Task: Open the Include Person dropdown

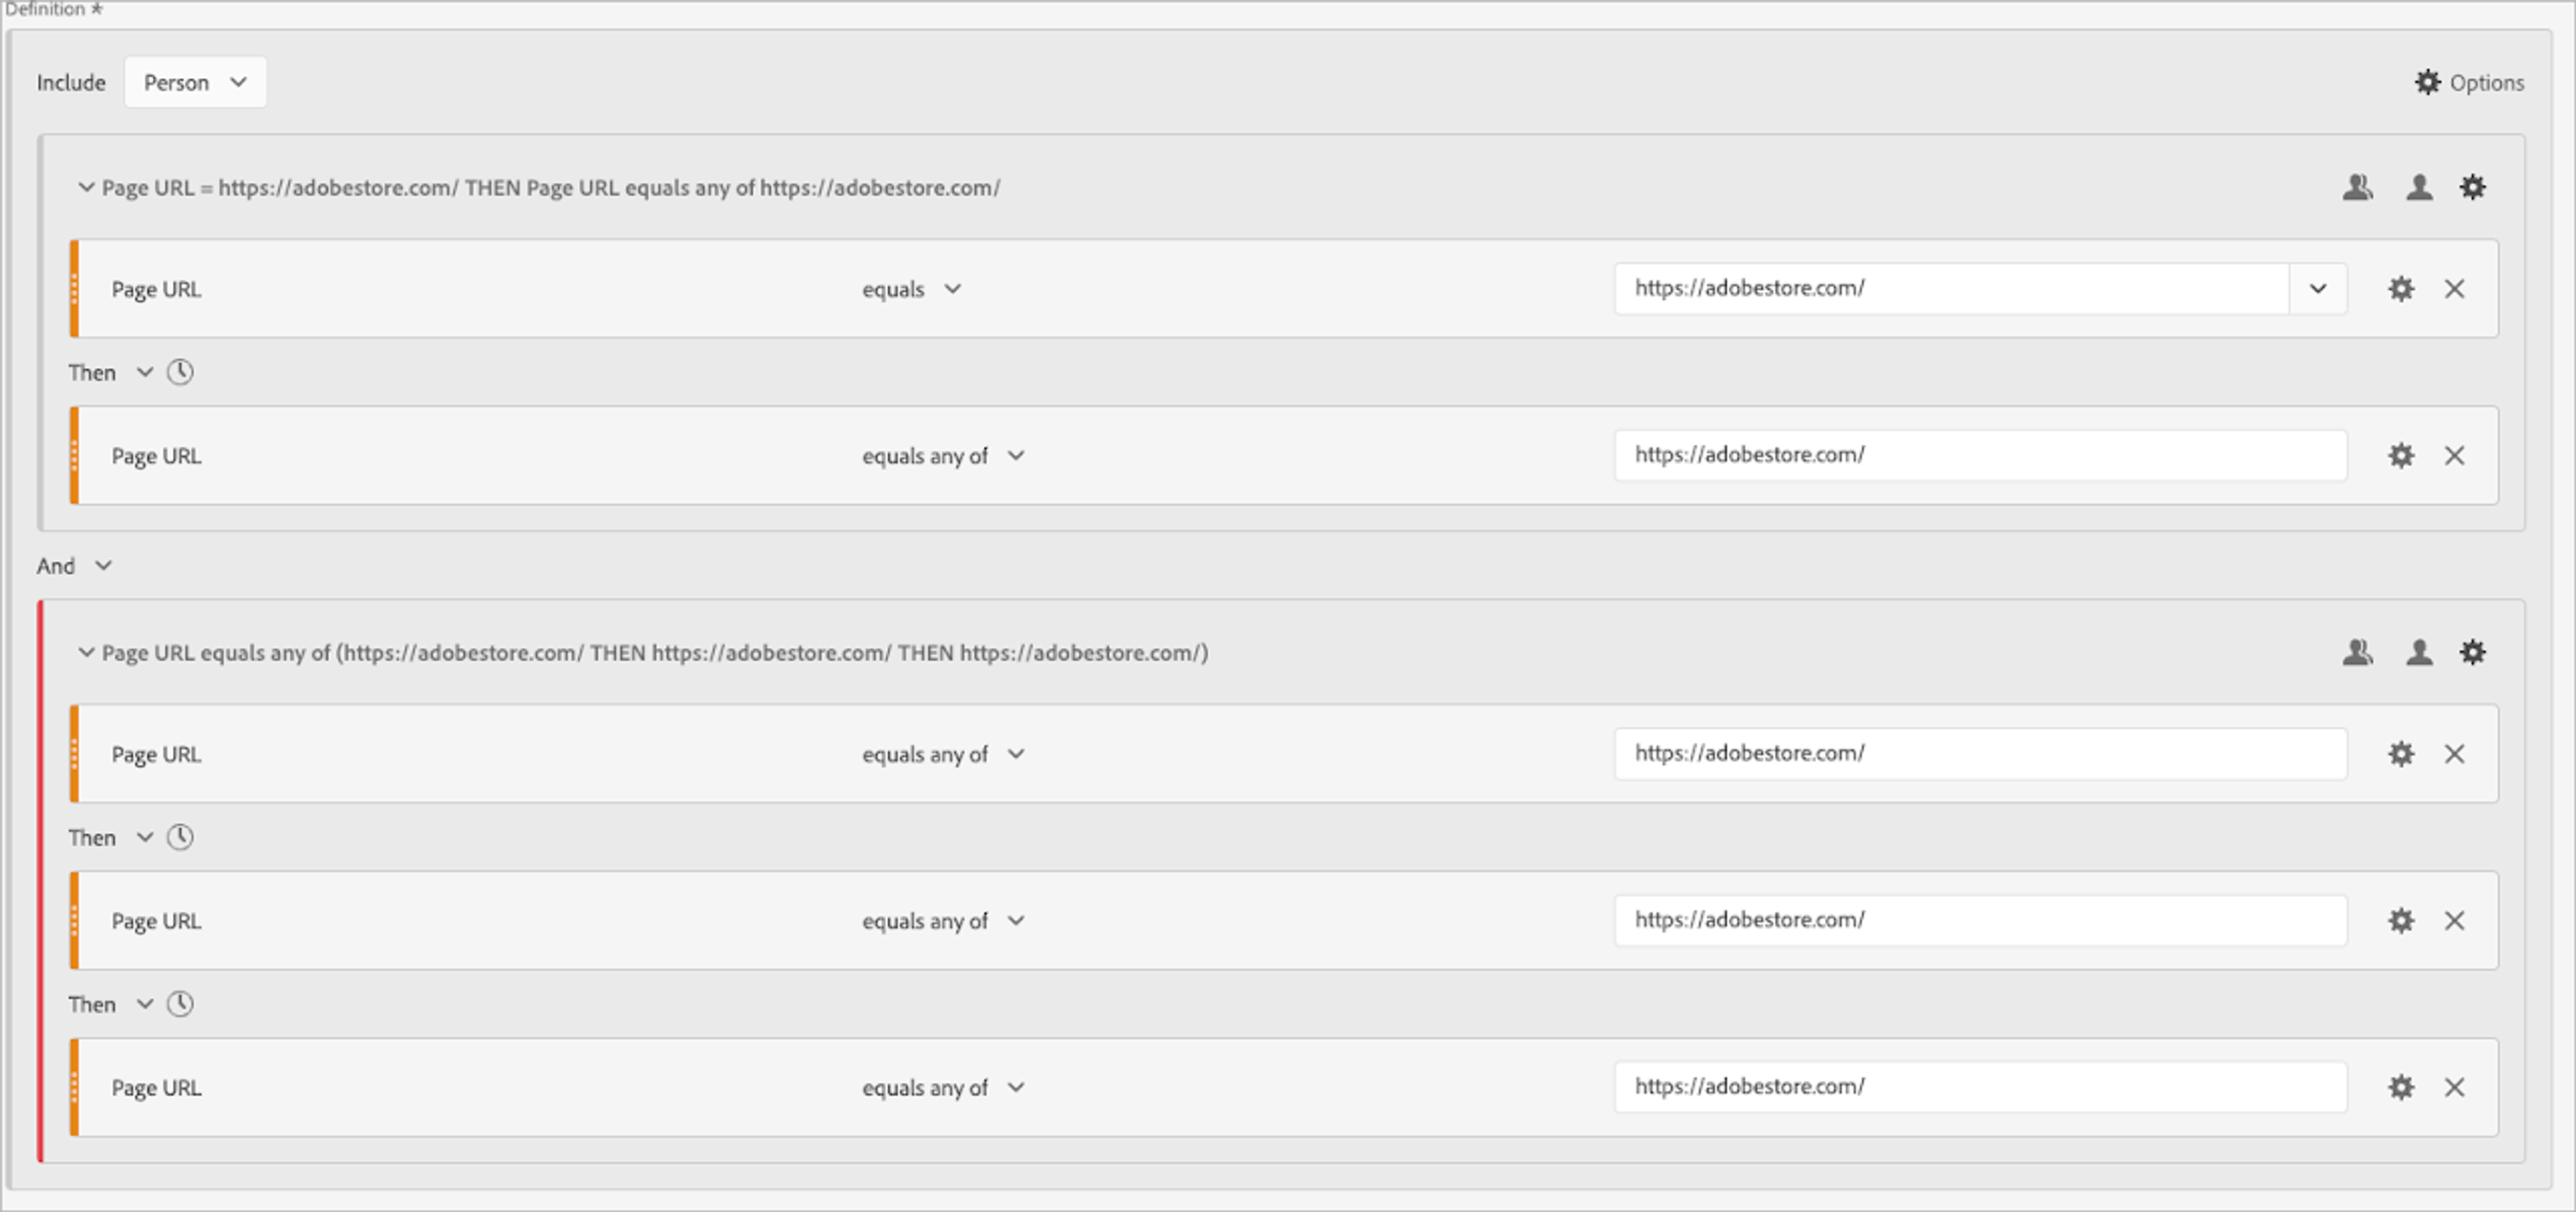Action: (x=194, y=82)
